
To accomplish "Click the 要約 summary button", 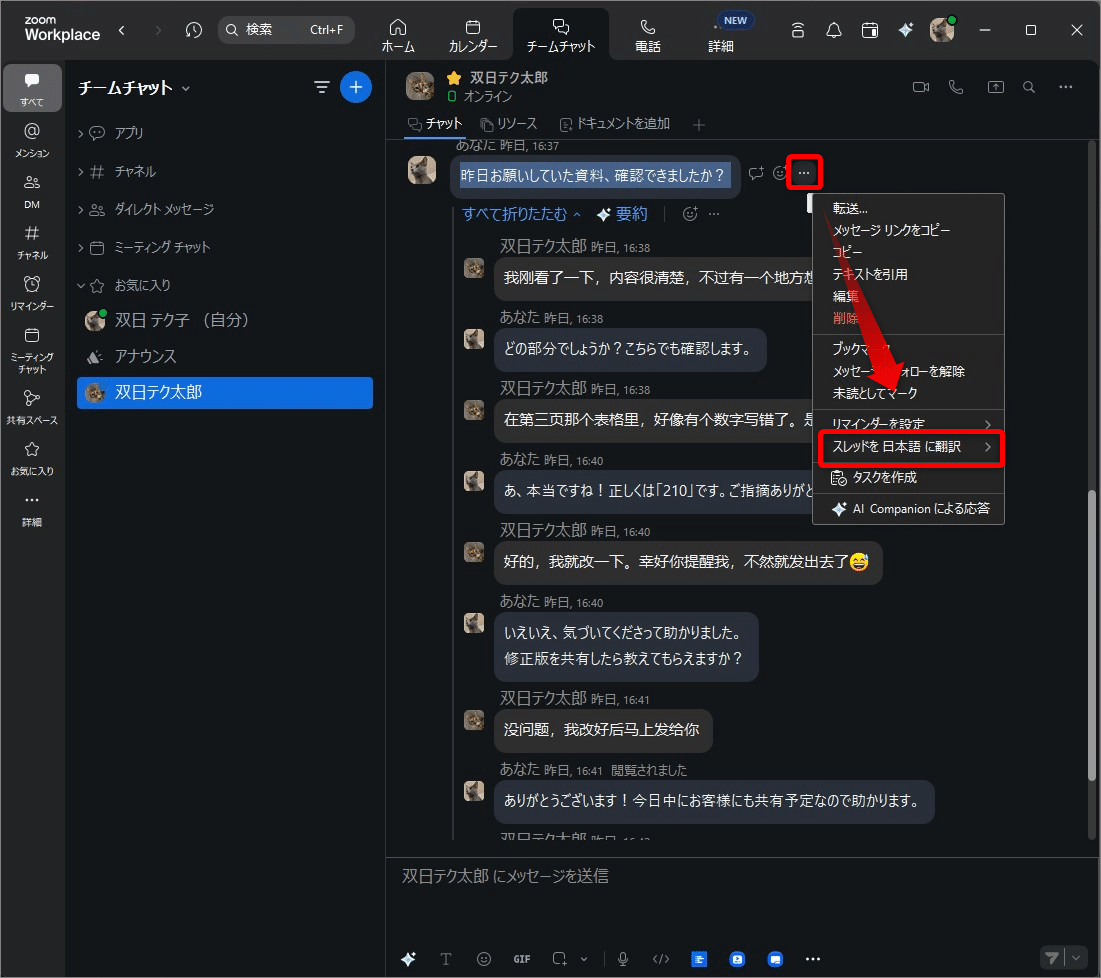I will tap(622, 214).
